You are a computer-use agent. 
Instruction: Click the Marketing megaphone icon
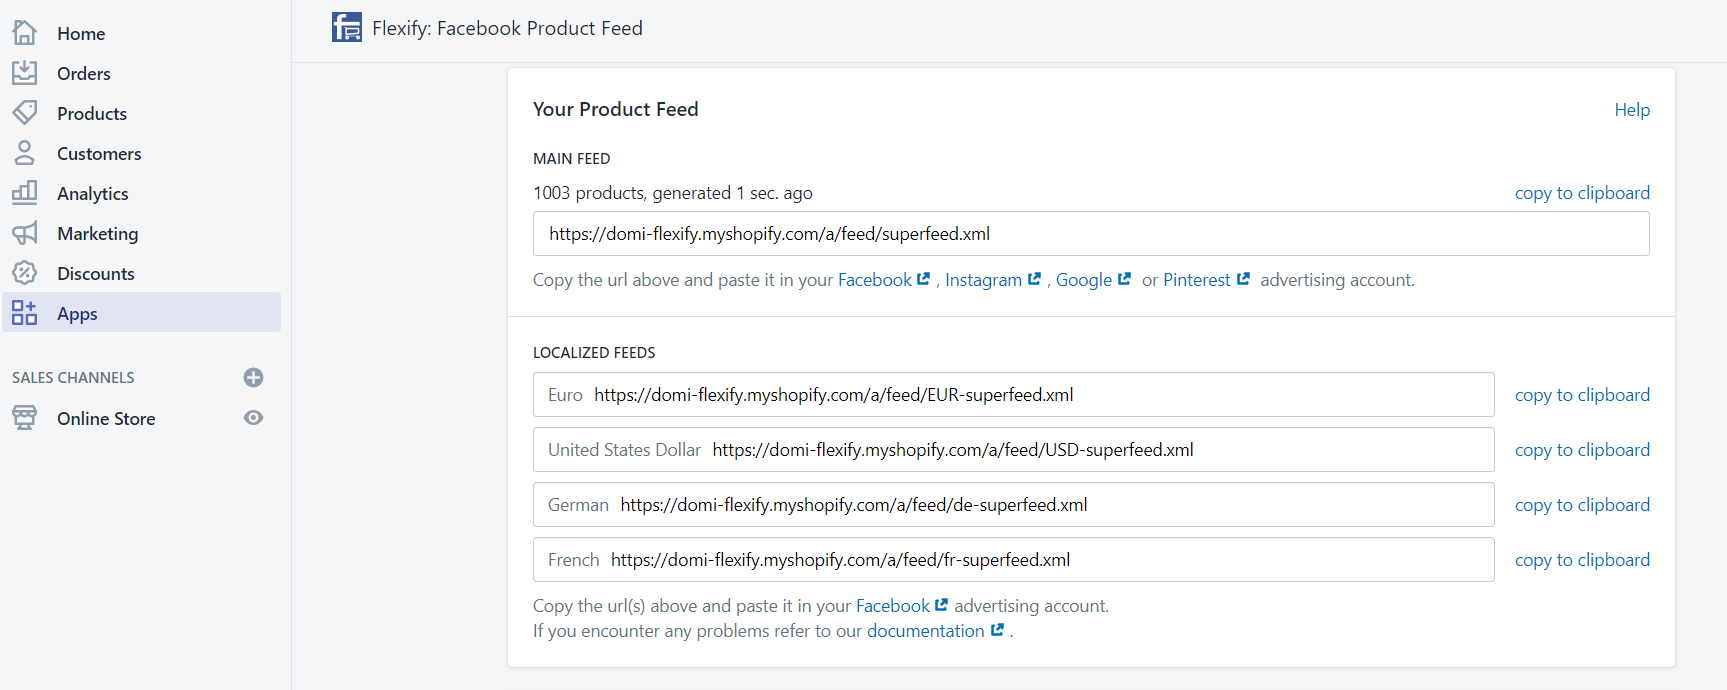point(25,233)
